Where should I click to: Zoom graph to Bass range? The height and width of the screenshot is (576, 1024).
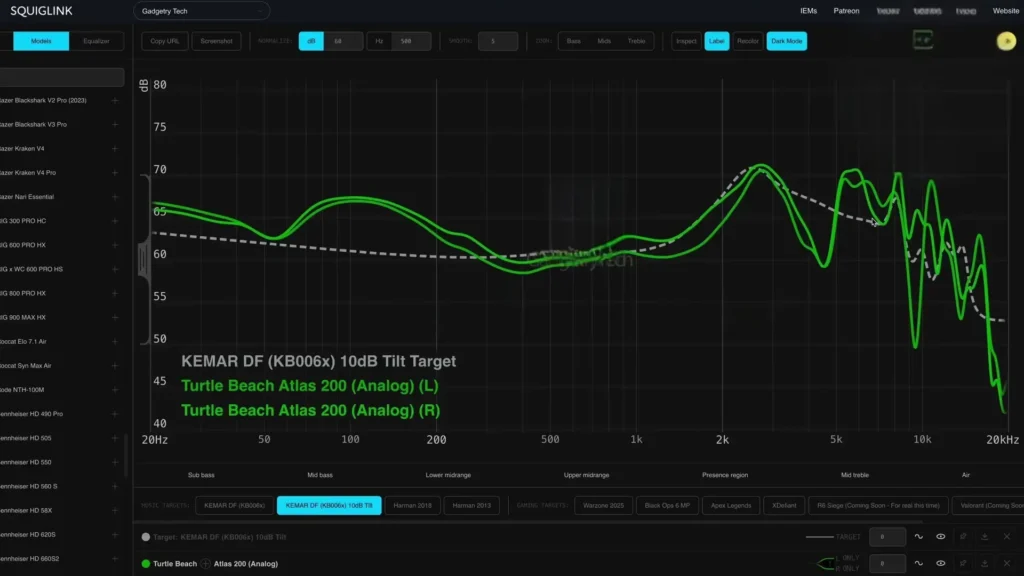point(573,41)
